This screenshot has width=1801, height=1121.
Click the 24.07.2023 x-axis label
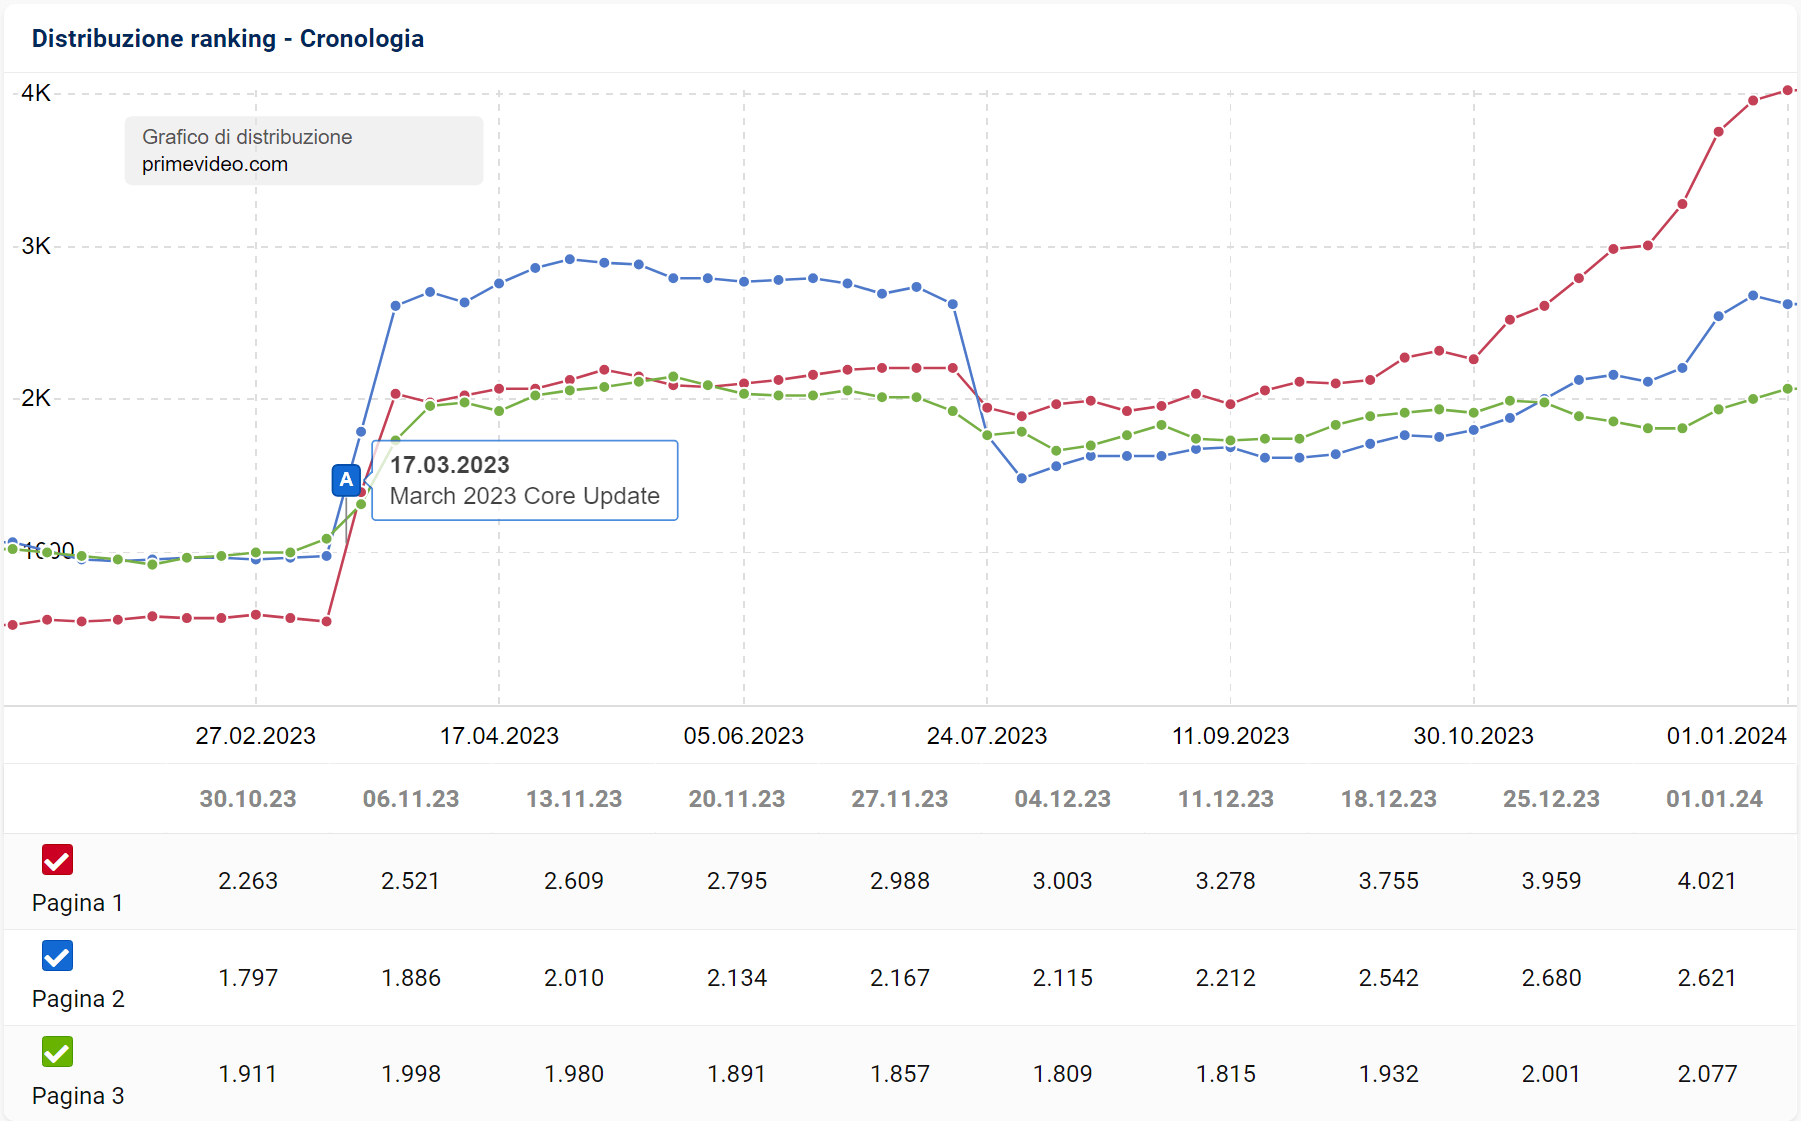pos(987,736)
